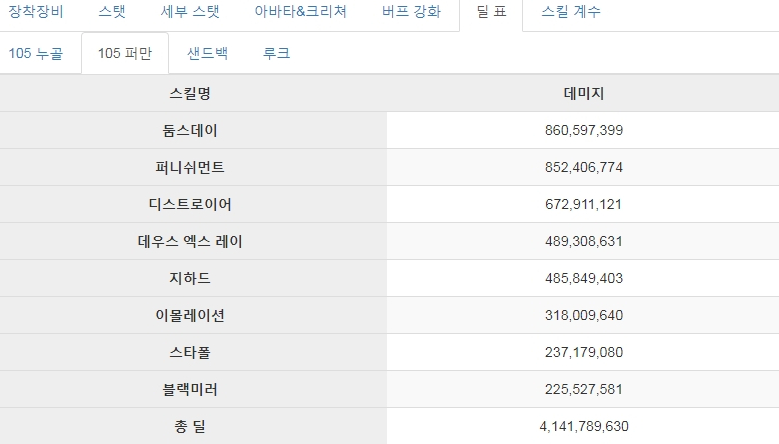Select the 105 퍼만 sub-tab
Viewport: 779px width, 444px height.
pyautogui.click(x=125, y=53)
